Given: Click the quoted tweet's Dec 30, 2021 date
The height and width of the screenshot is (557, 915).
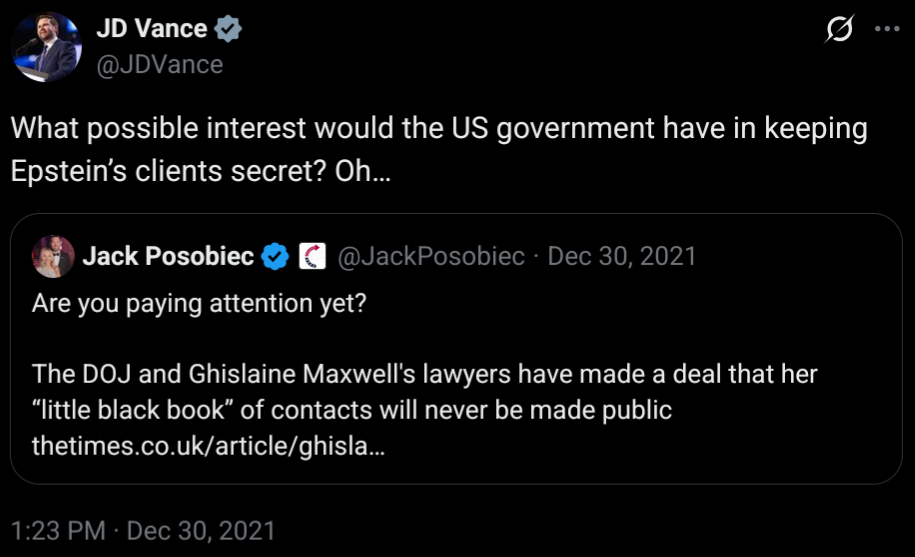Looking at the screenshot, I should (622, 257).
